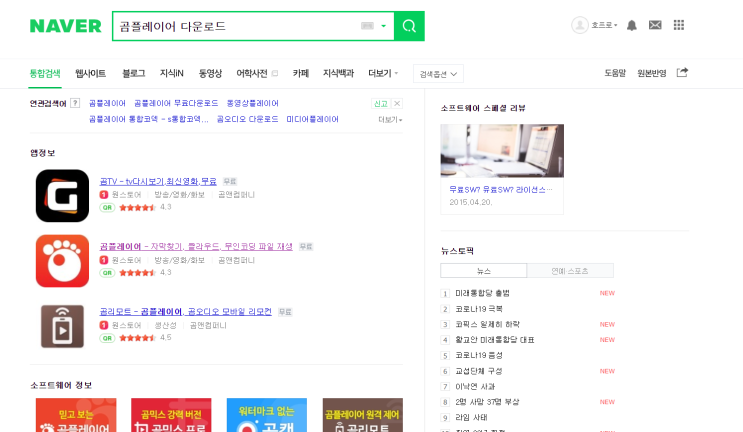Select the 통합검색 tab
This screenshot has width=743, height=432.
45,73
